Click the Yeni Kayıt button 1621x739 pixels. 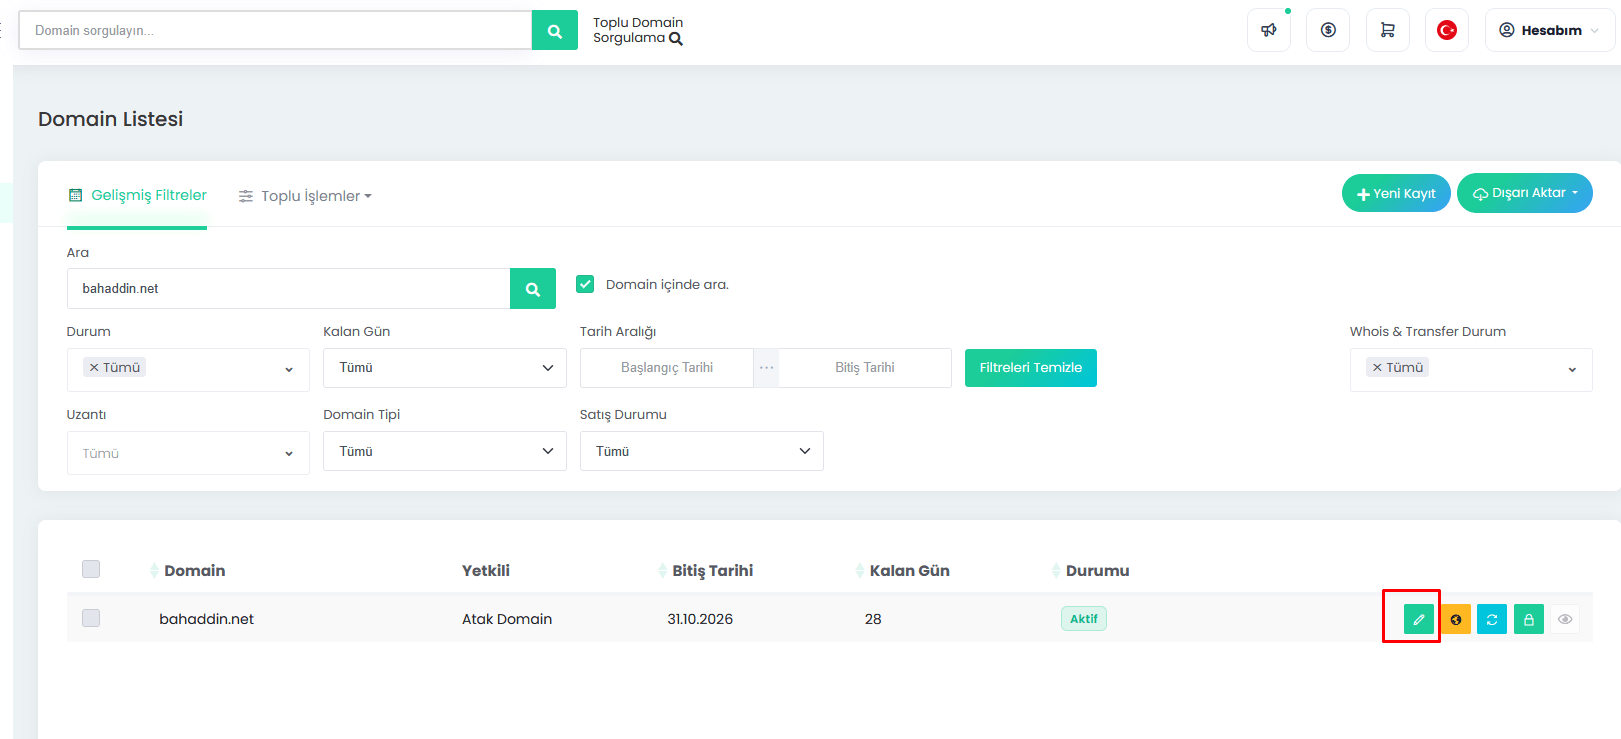1396,193
